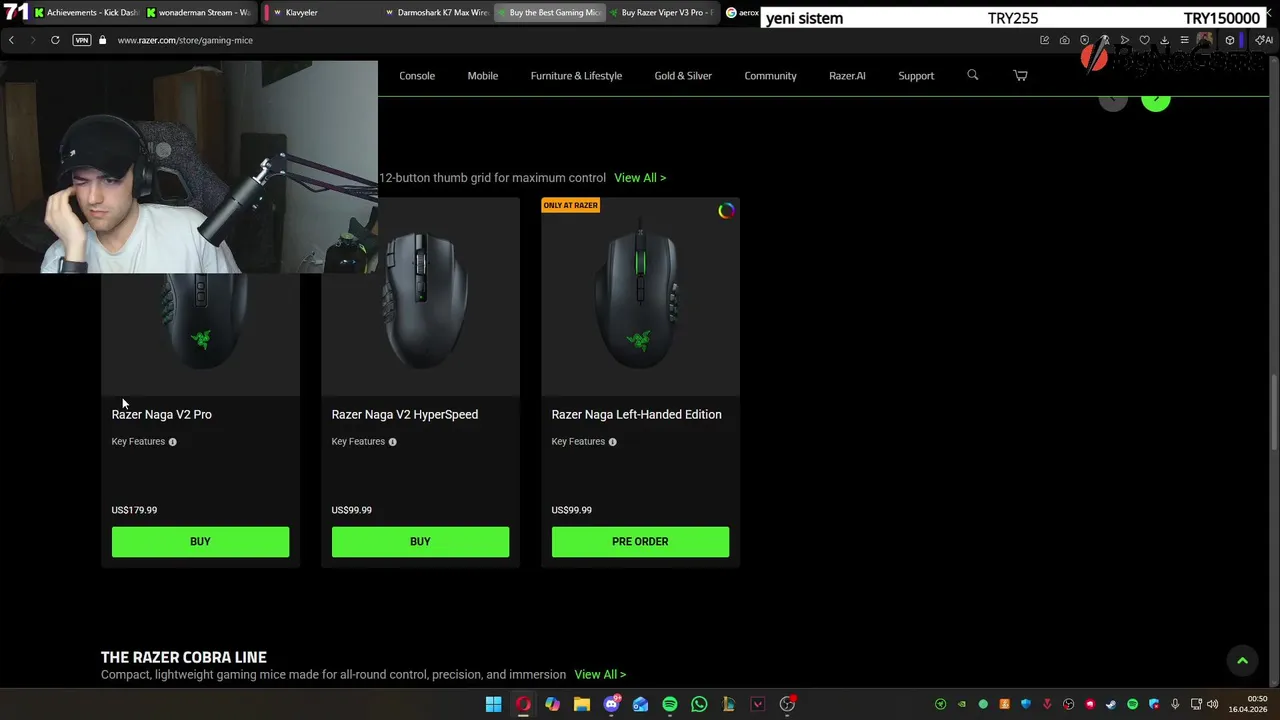Image resolution: width=1280 pixels, height=720 pixels.
Task: Click the site lock icon in address bar
Action: click(102, 40)
